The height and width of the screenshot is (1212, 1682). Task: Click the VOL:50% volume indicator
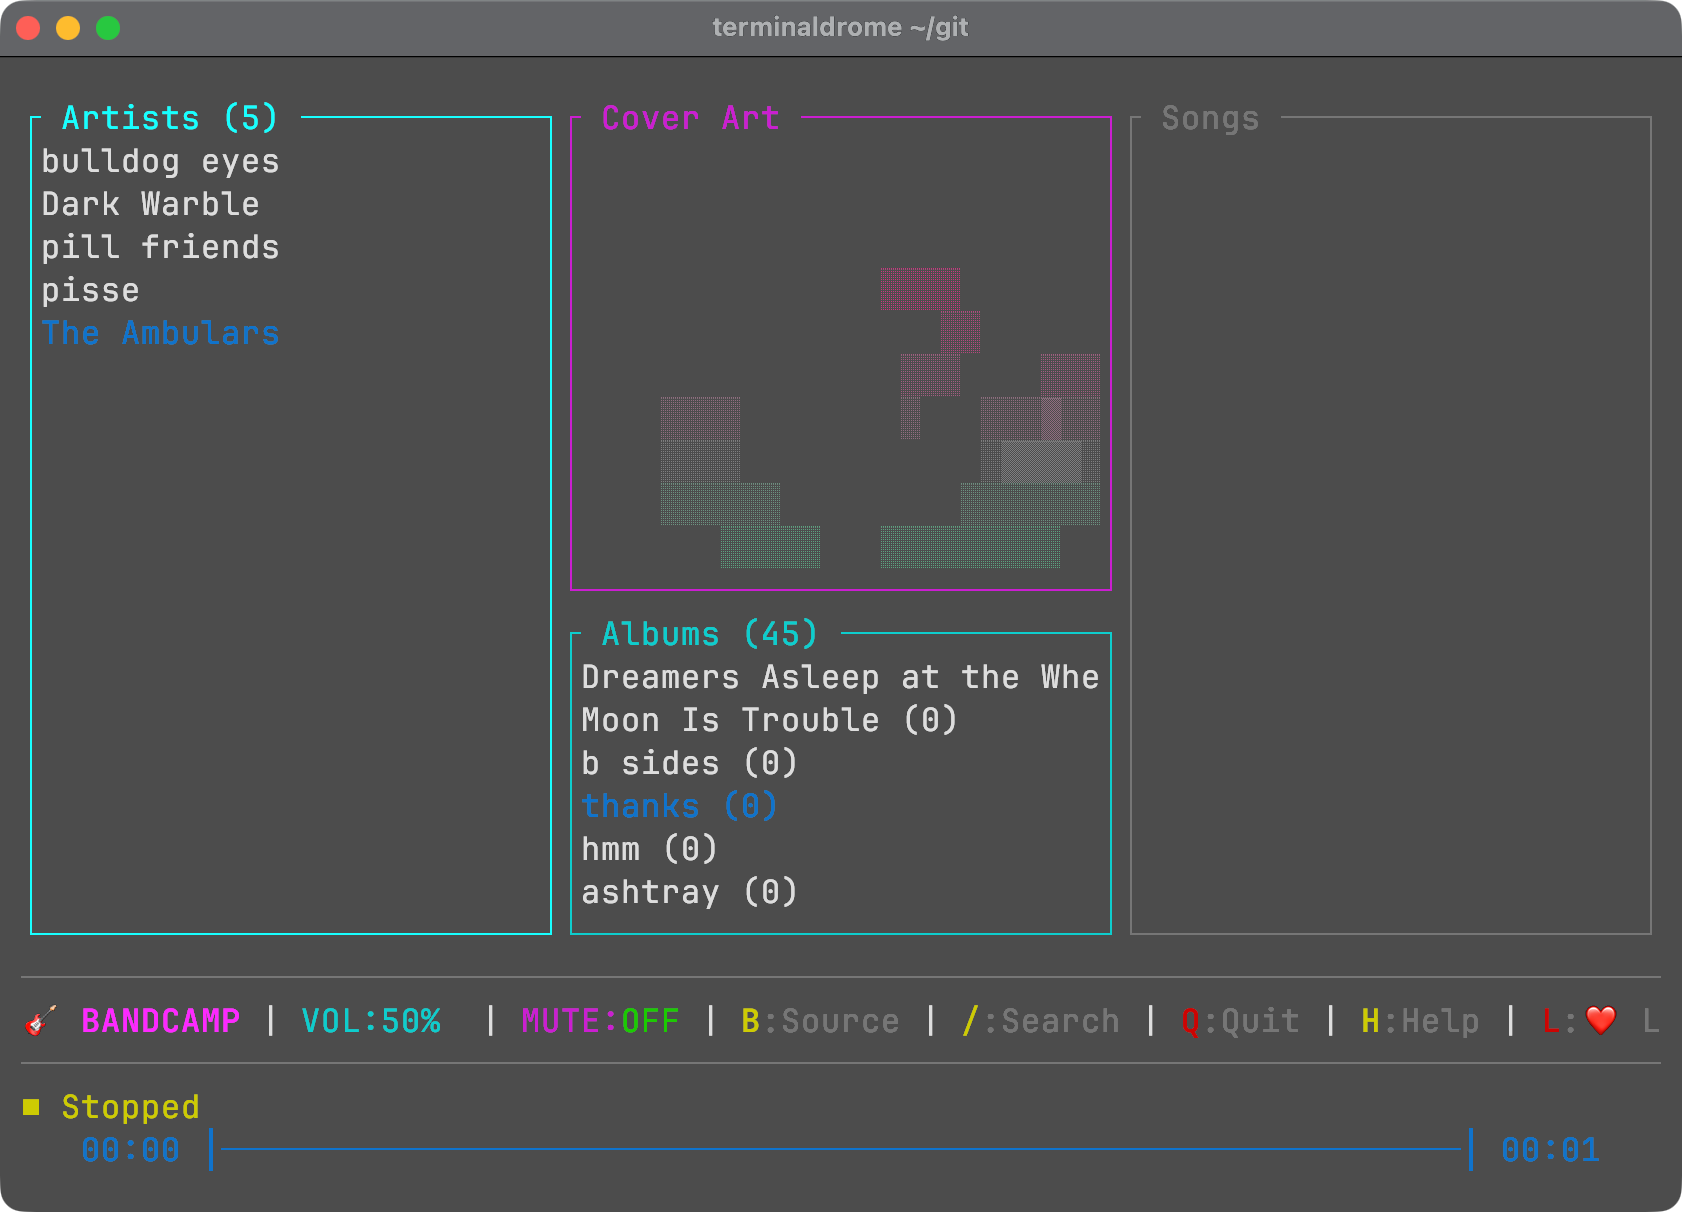tap(371, 1021)
